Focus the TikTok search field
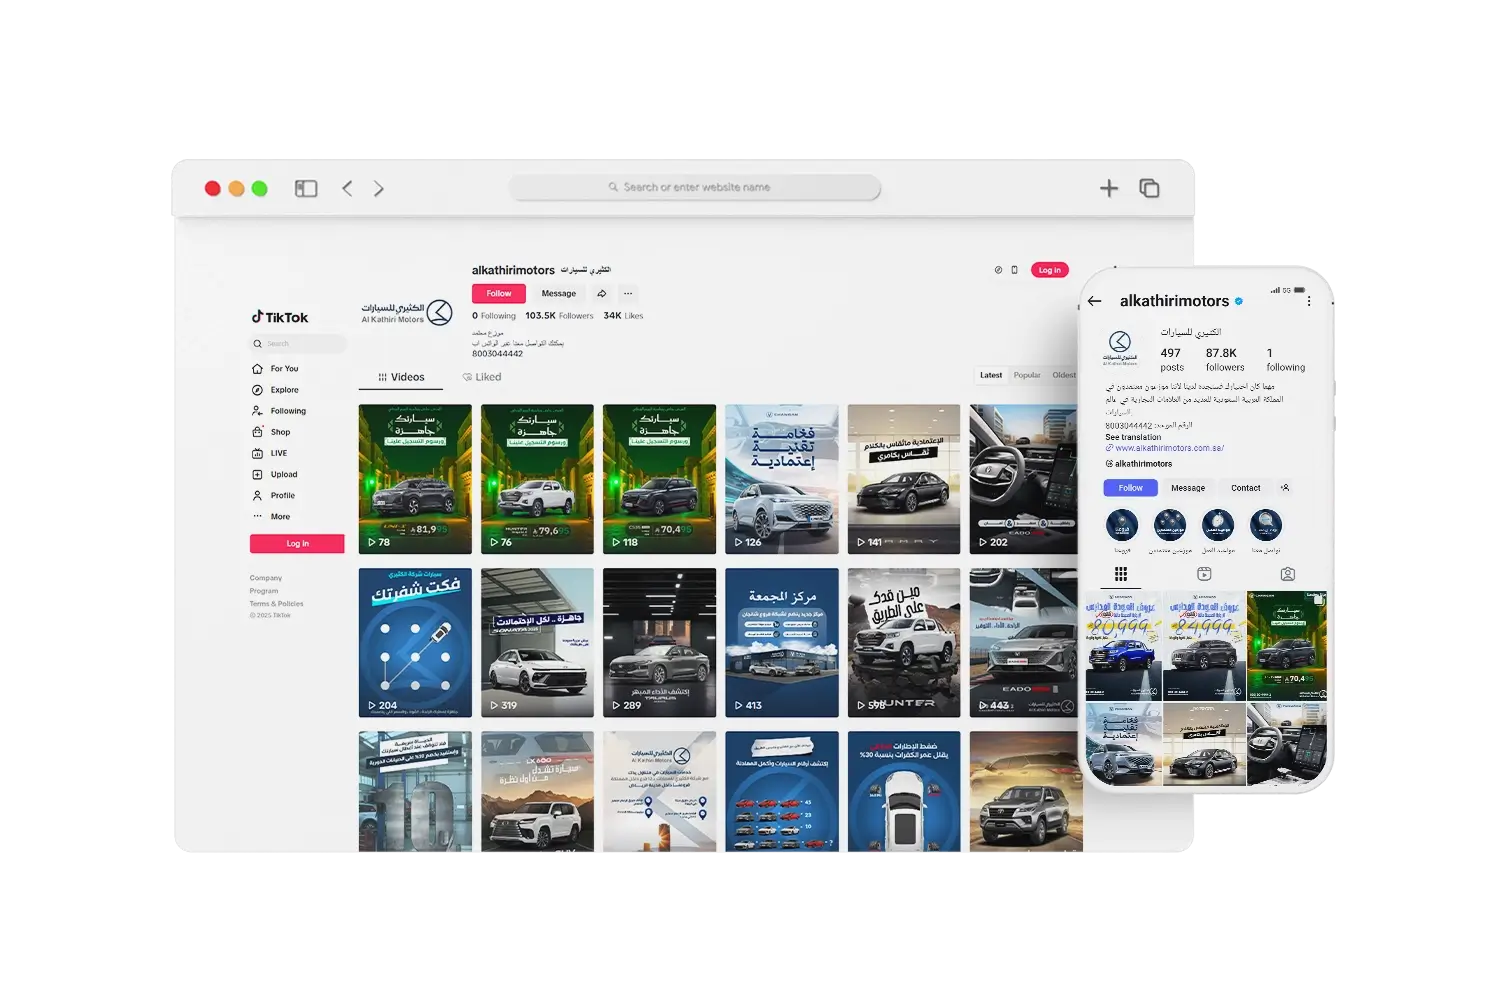The width and height of the screenshot is (1500, 1000). [x=298, y=344]
